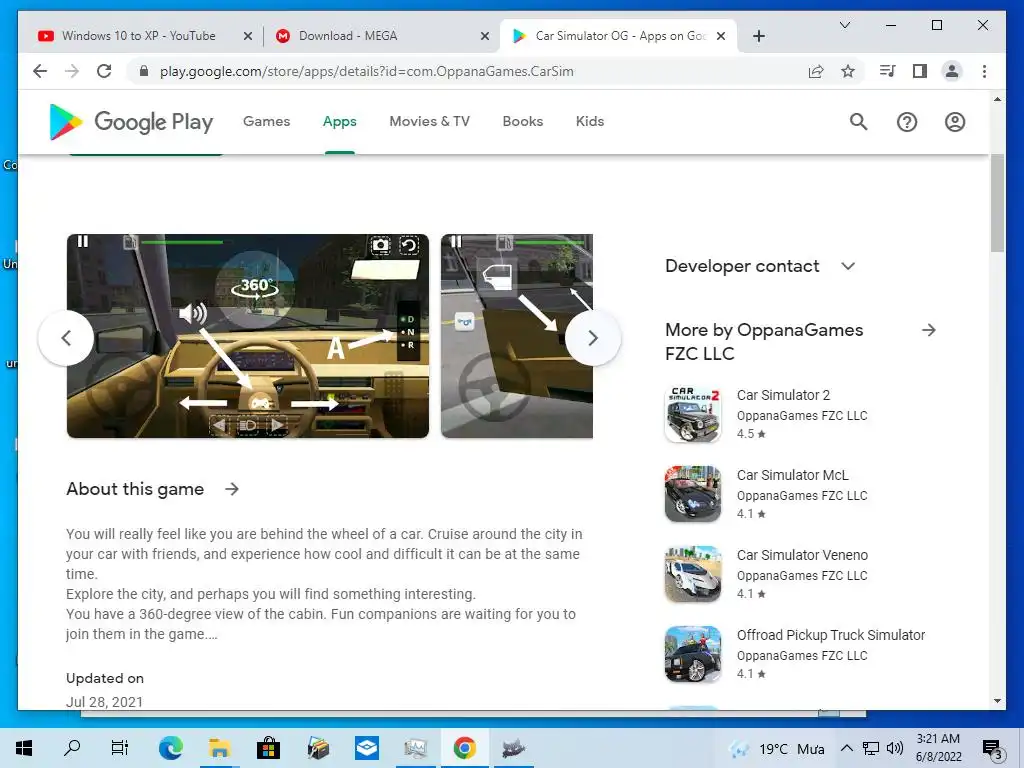This screenshot has height=768, width=1024.
Task: Open network status tray icon
Action: 871,748
